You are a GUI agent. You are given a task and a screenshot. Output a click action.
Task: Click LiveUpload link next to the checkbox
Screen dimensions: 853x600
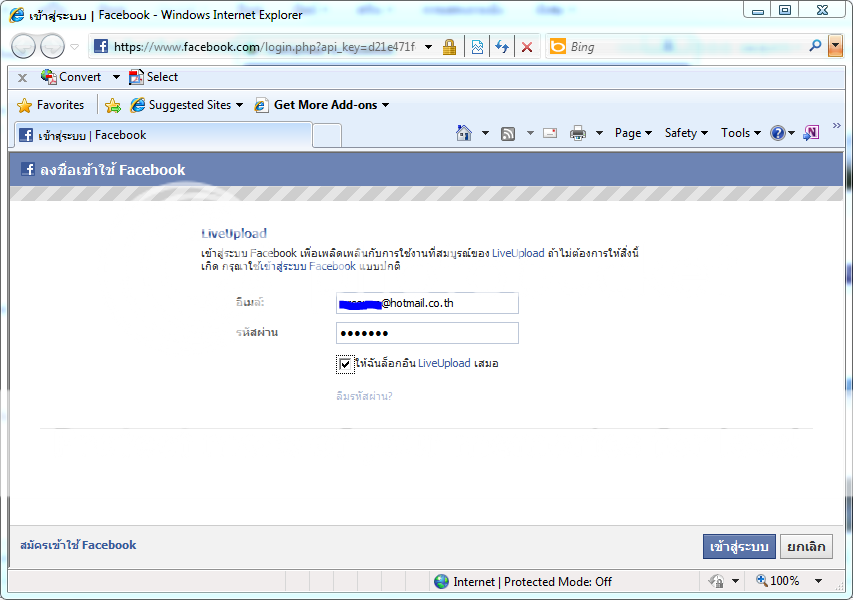(x=444, y=363)
